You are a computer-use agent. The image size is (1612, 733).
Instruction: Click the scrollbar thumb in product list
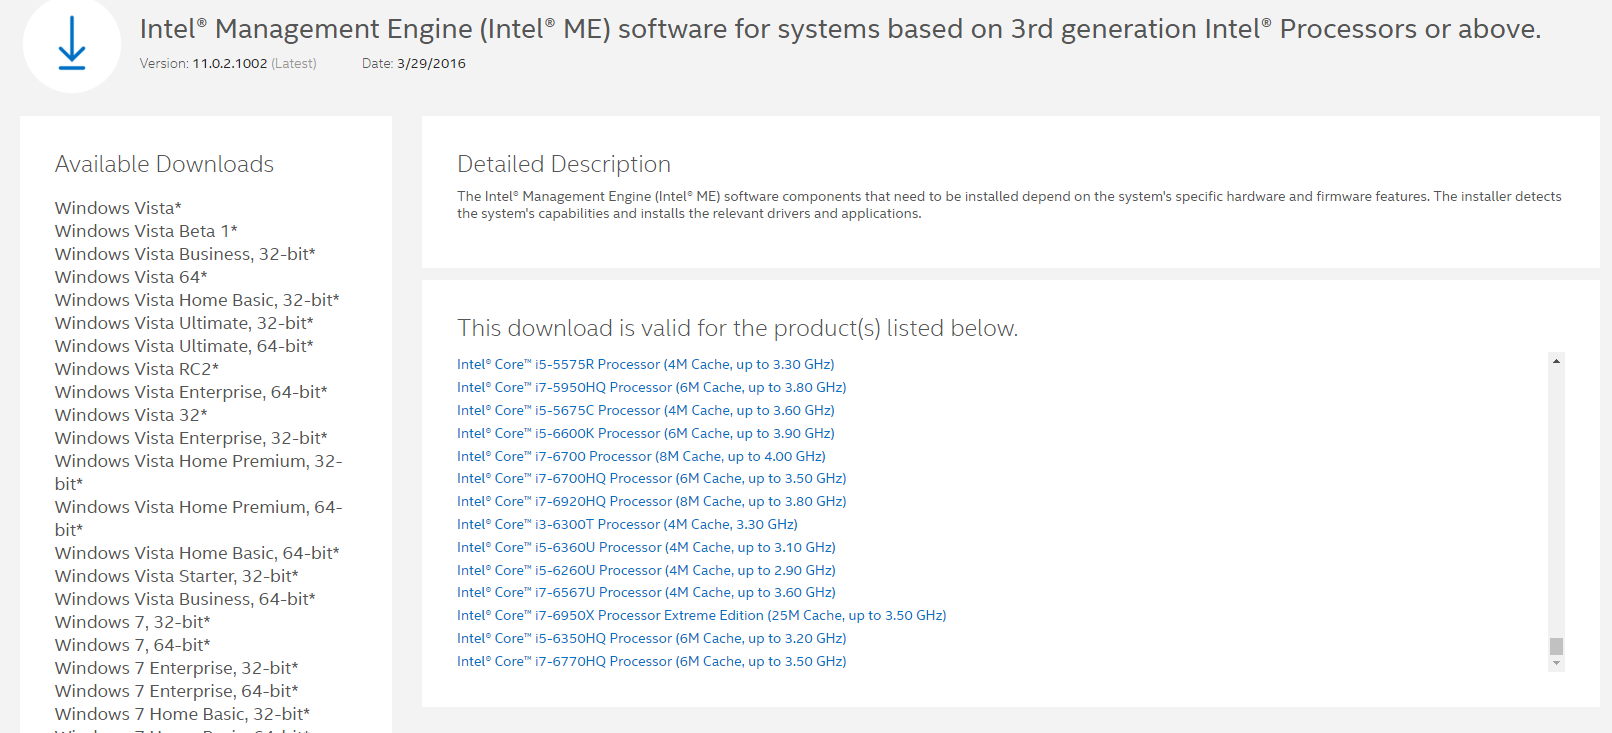1556,646
